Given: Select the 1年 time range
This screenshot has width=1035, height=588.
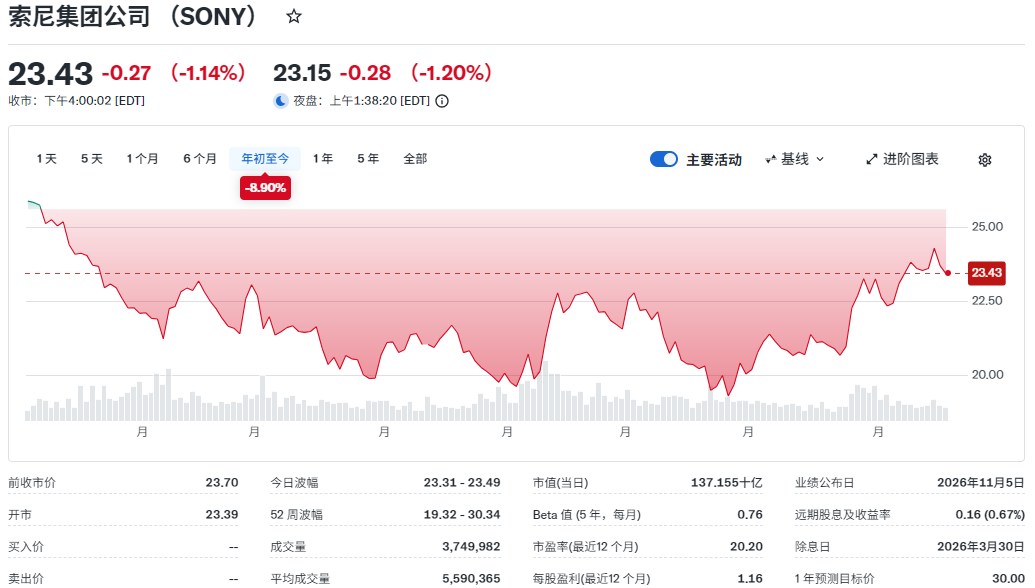Looking at the screenshot, I should pyautogui.click(x=323, y=158).
